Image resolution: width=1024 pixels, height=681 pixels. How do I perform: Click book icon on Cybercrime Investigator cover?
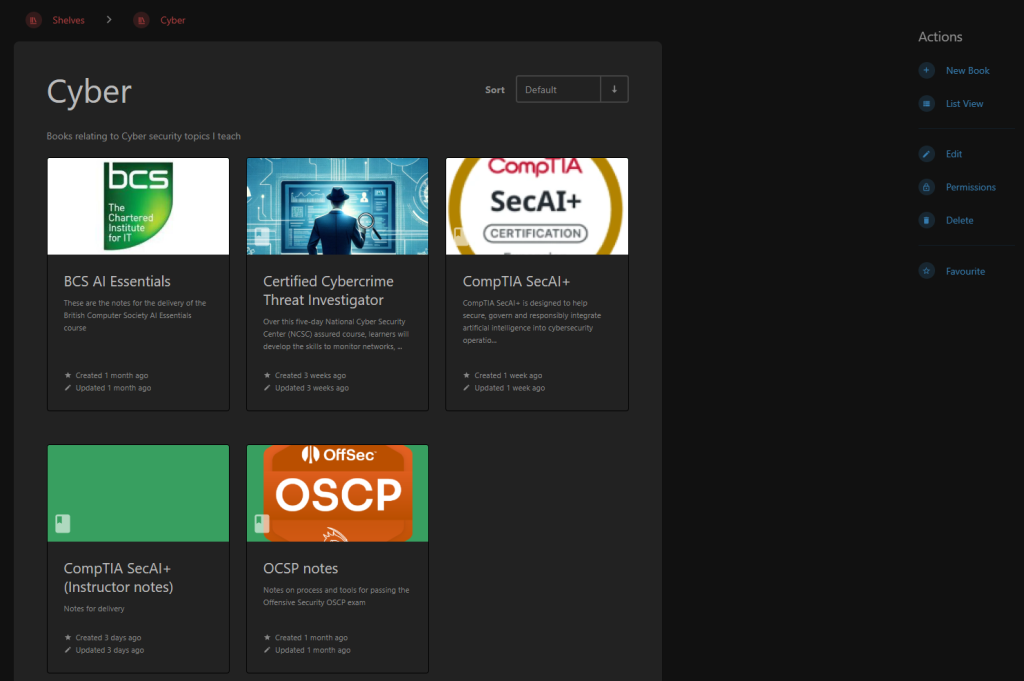click(262, 236)
